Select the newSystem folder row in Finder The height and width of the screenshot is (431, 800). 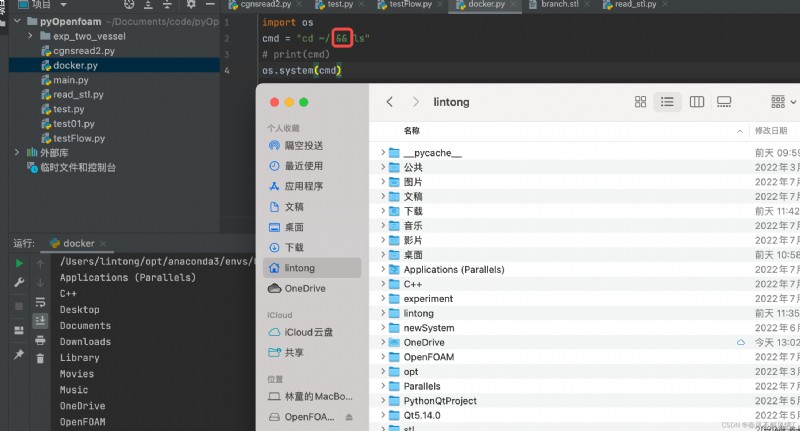(x=584, y=327)
